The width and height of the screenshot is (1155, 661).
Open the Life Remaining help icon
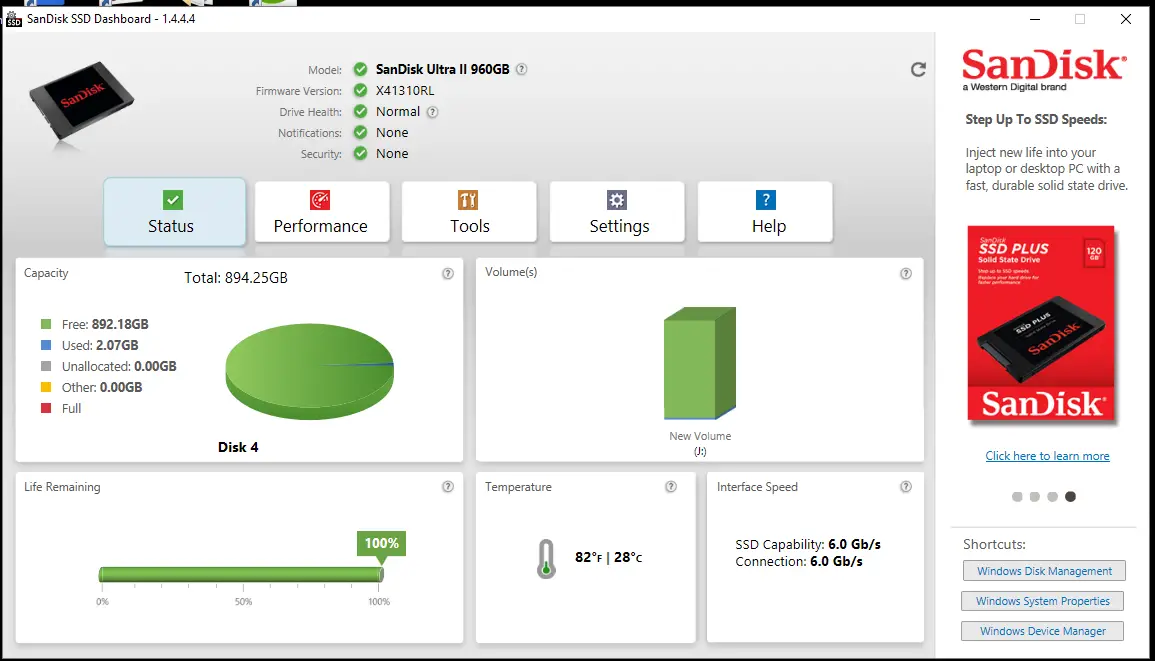448,486
